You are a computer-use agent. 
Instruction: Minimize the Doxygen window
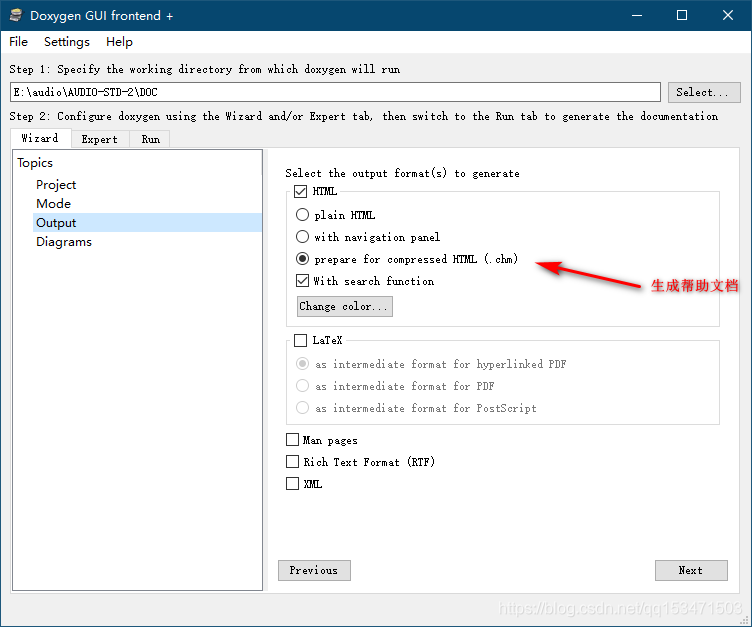637,15
